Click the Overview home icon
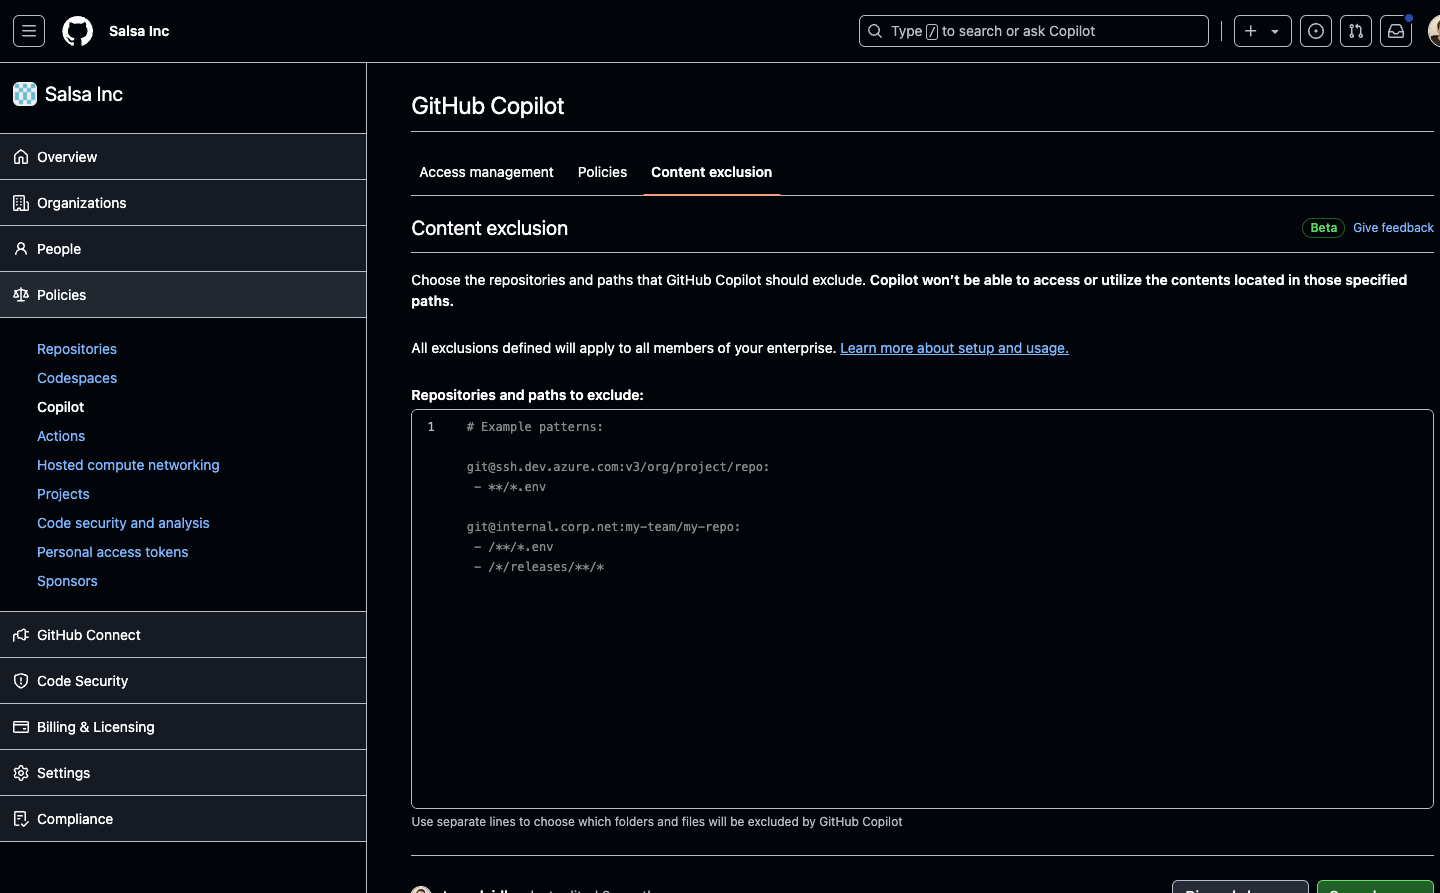Screen dimensions: 1440x893 pyautogui.click(x=21, y=157)
